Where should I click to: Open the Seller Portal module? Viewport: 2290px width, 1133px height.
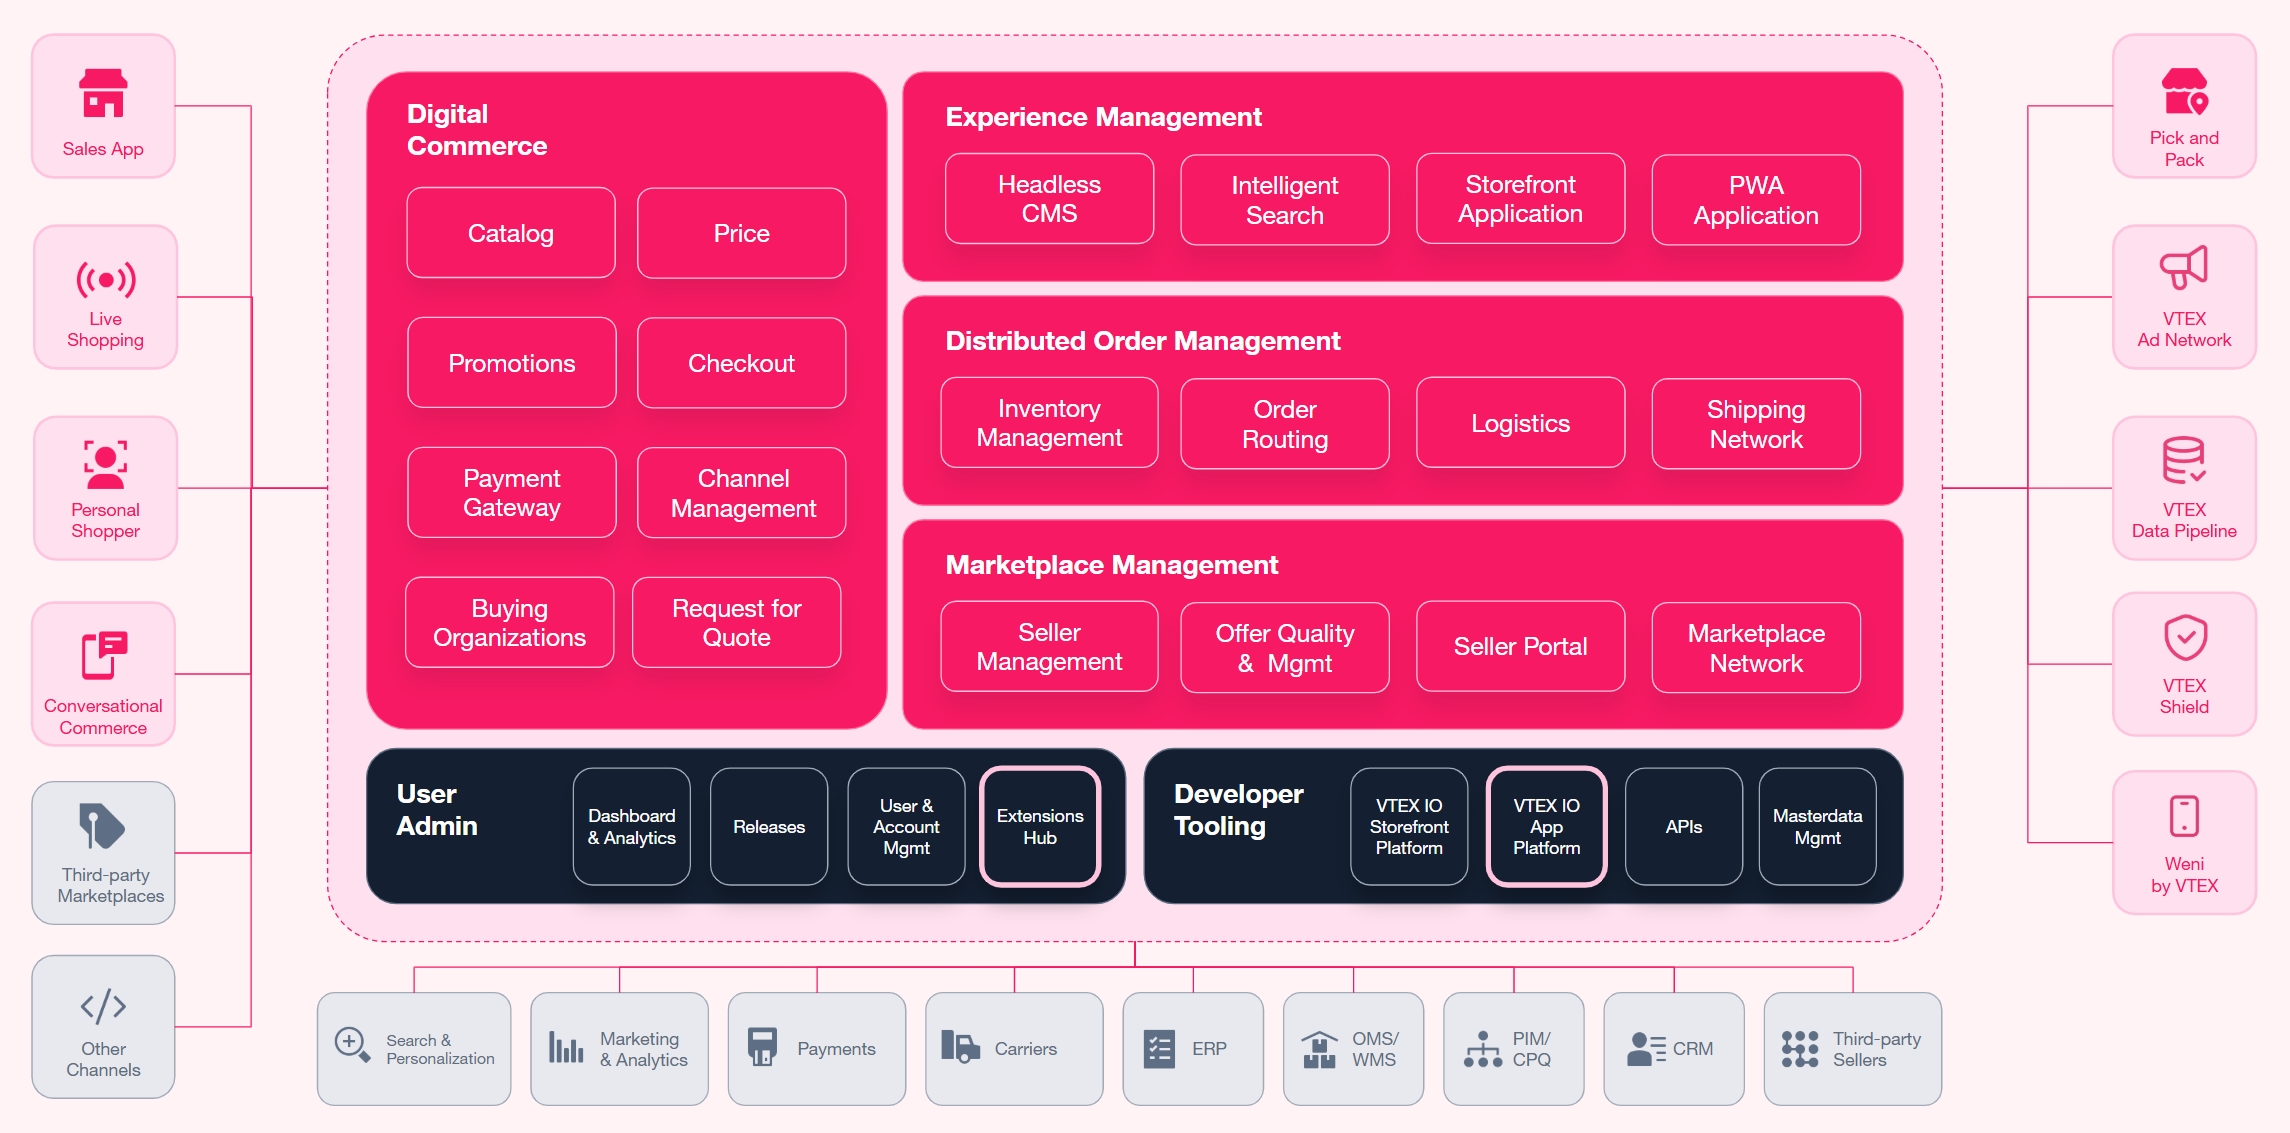(1520, 647)
